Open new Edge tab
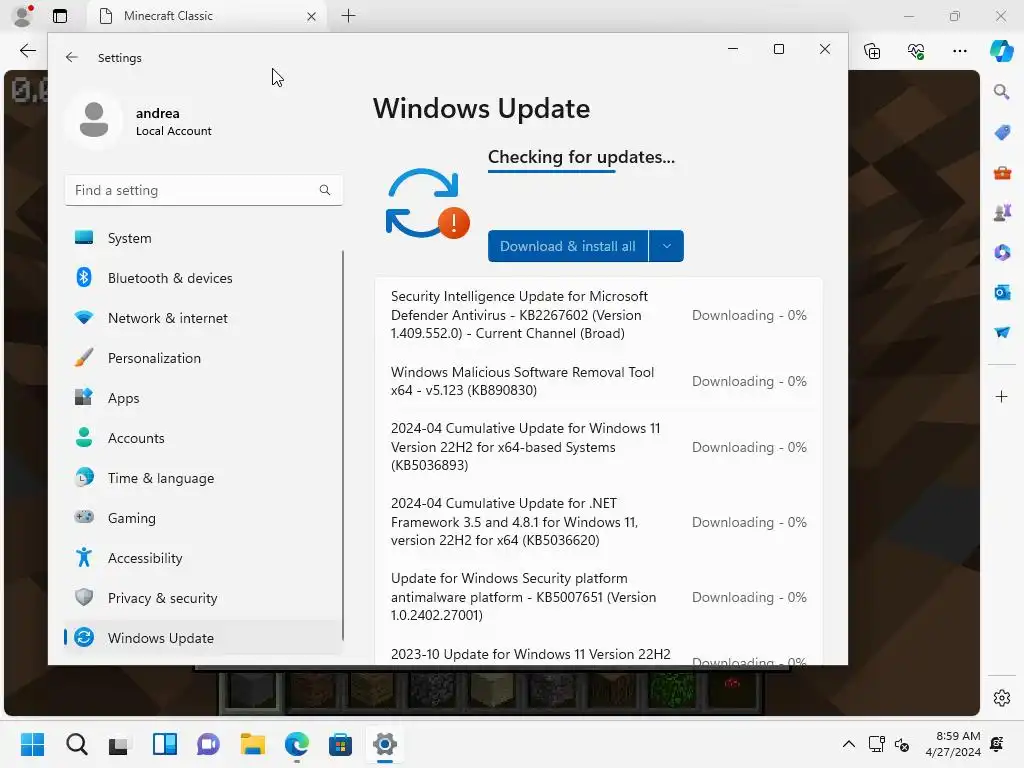1024x768 pixels. 348,16
